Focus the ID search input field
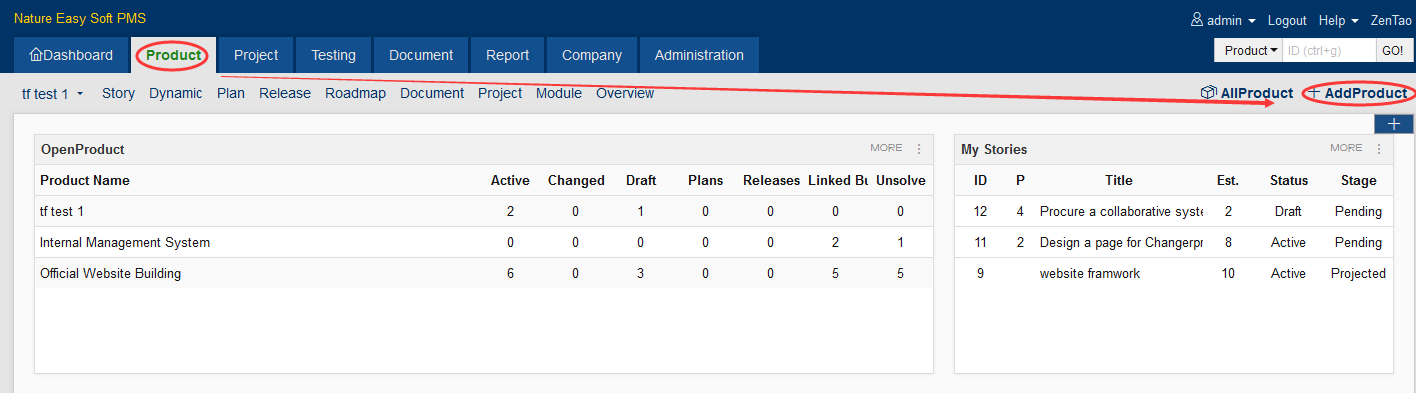This screenshot has height=393, width=1416. (1329, 50)
